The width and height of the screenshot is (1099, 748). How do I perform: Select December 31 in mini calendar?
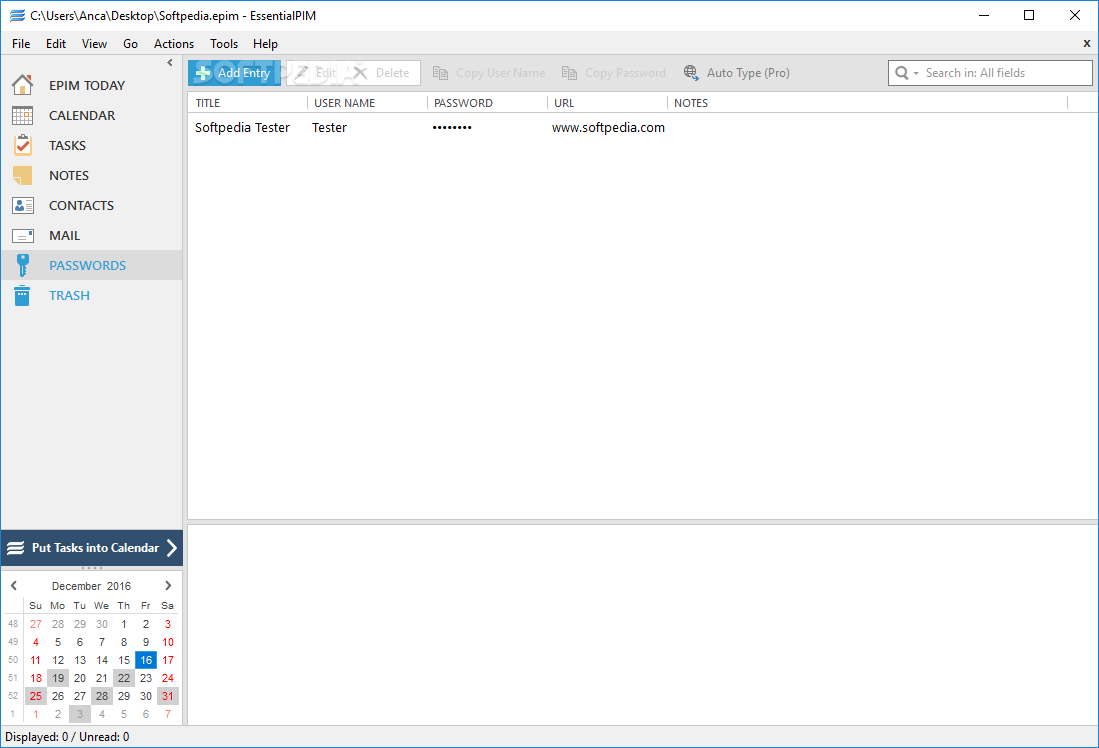(x=168, y=696)
